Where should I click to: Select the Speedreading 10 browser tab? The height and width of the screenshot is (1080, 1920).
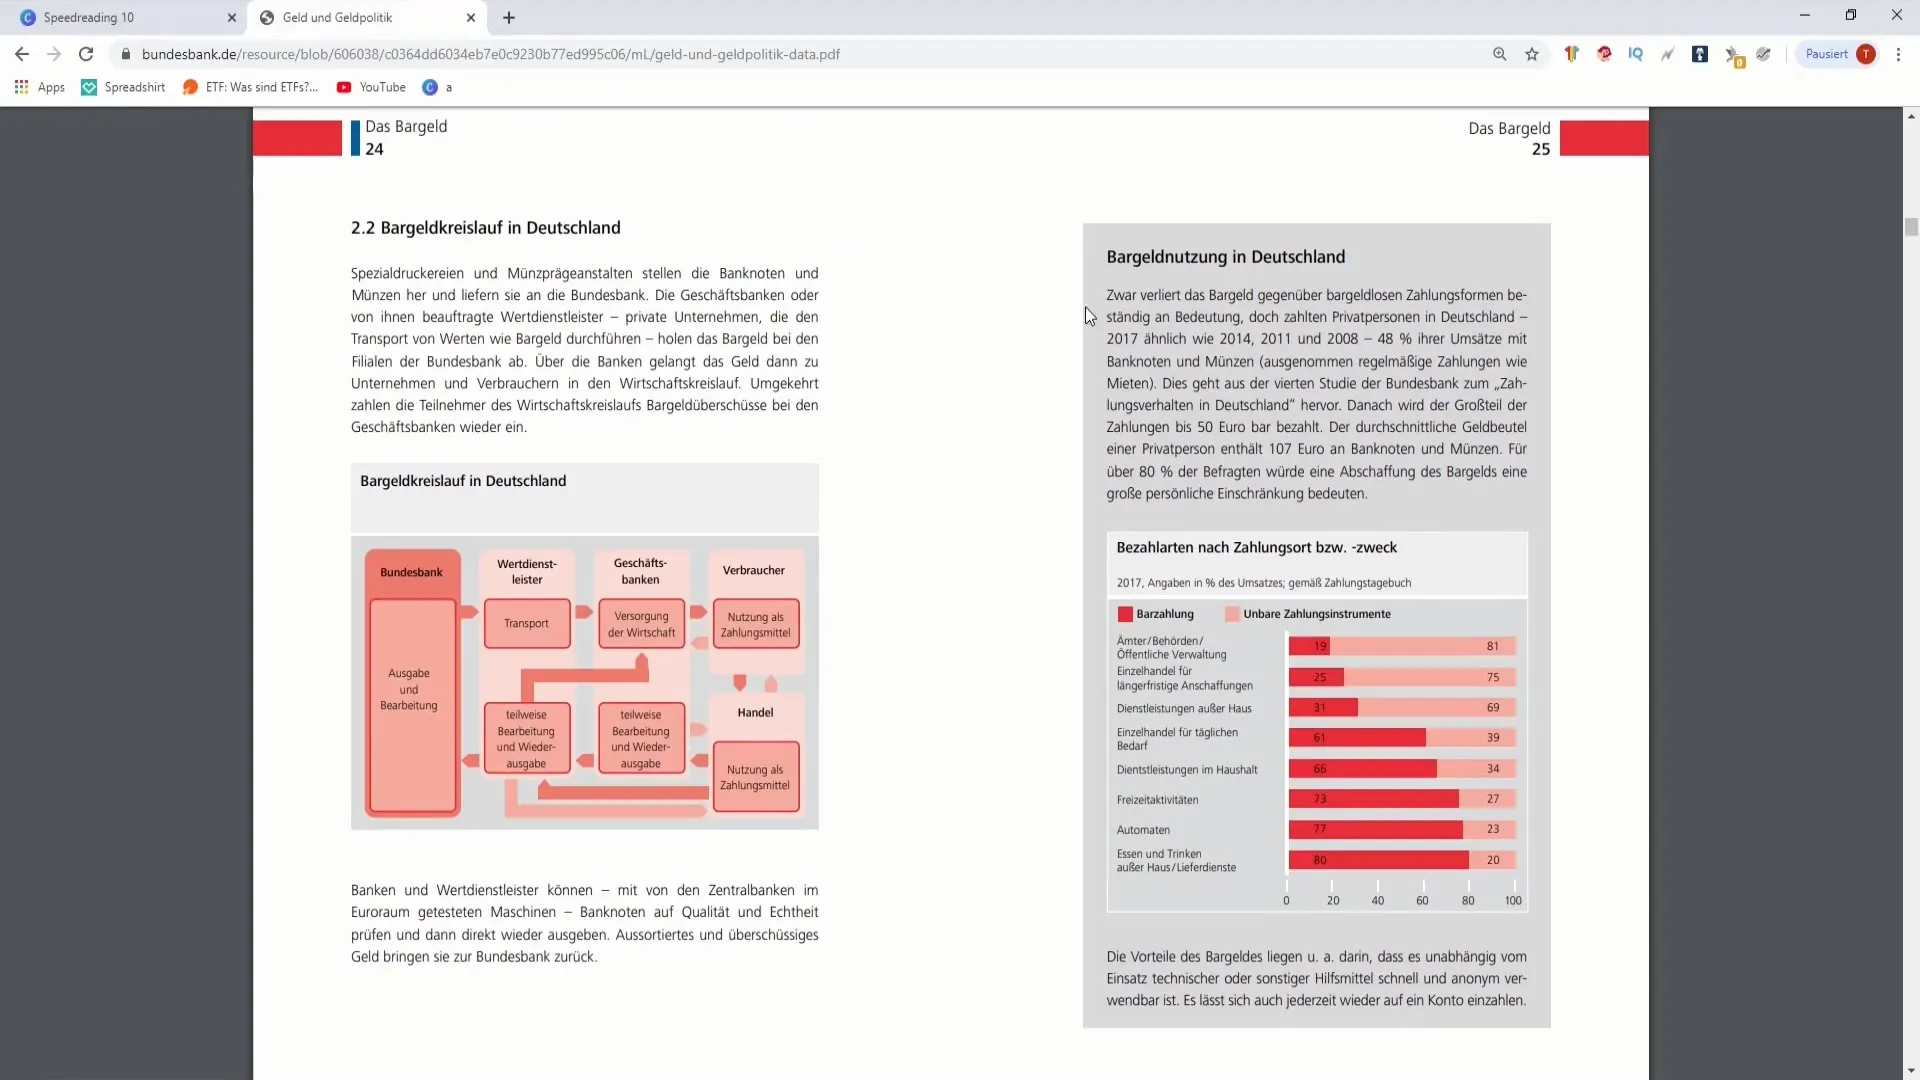click(120, 16)
